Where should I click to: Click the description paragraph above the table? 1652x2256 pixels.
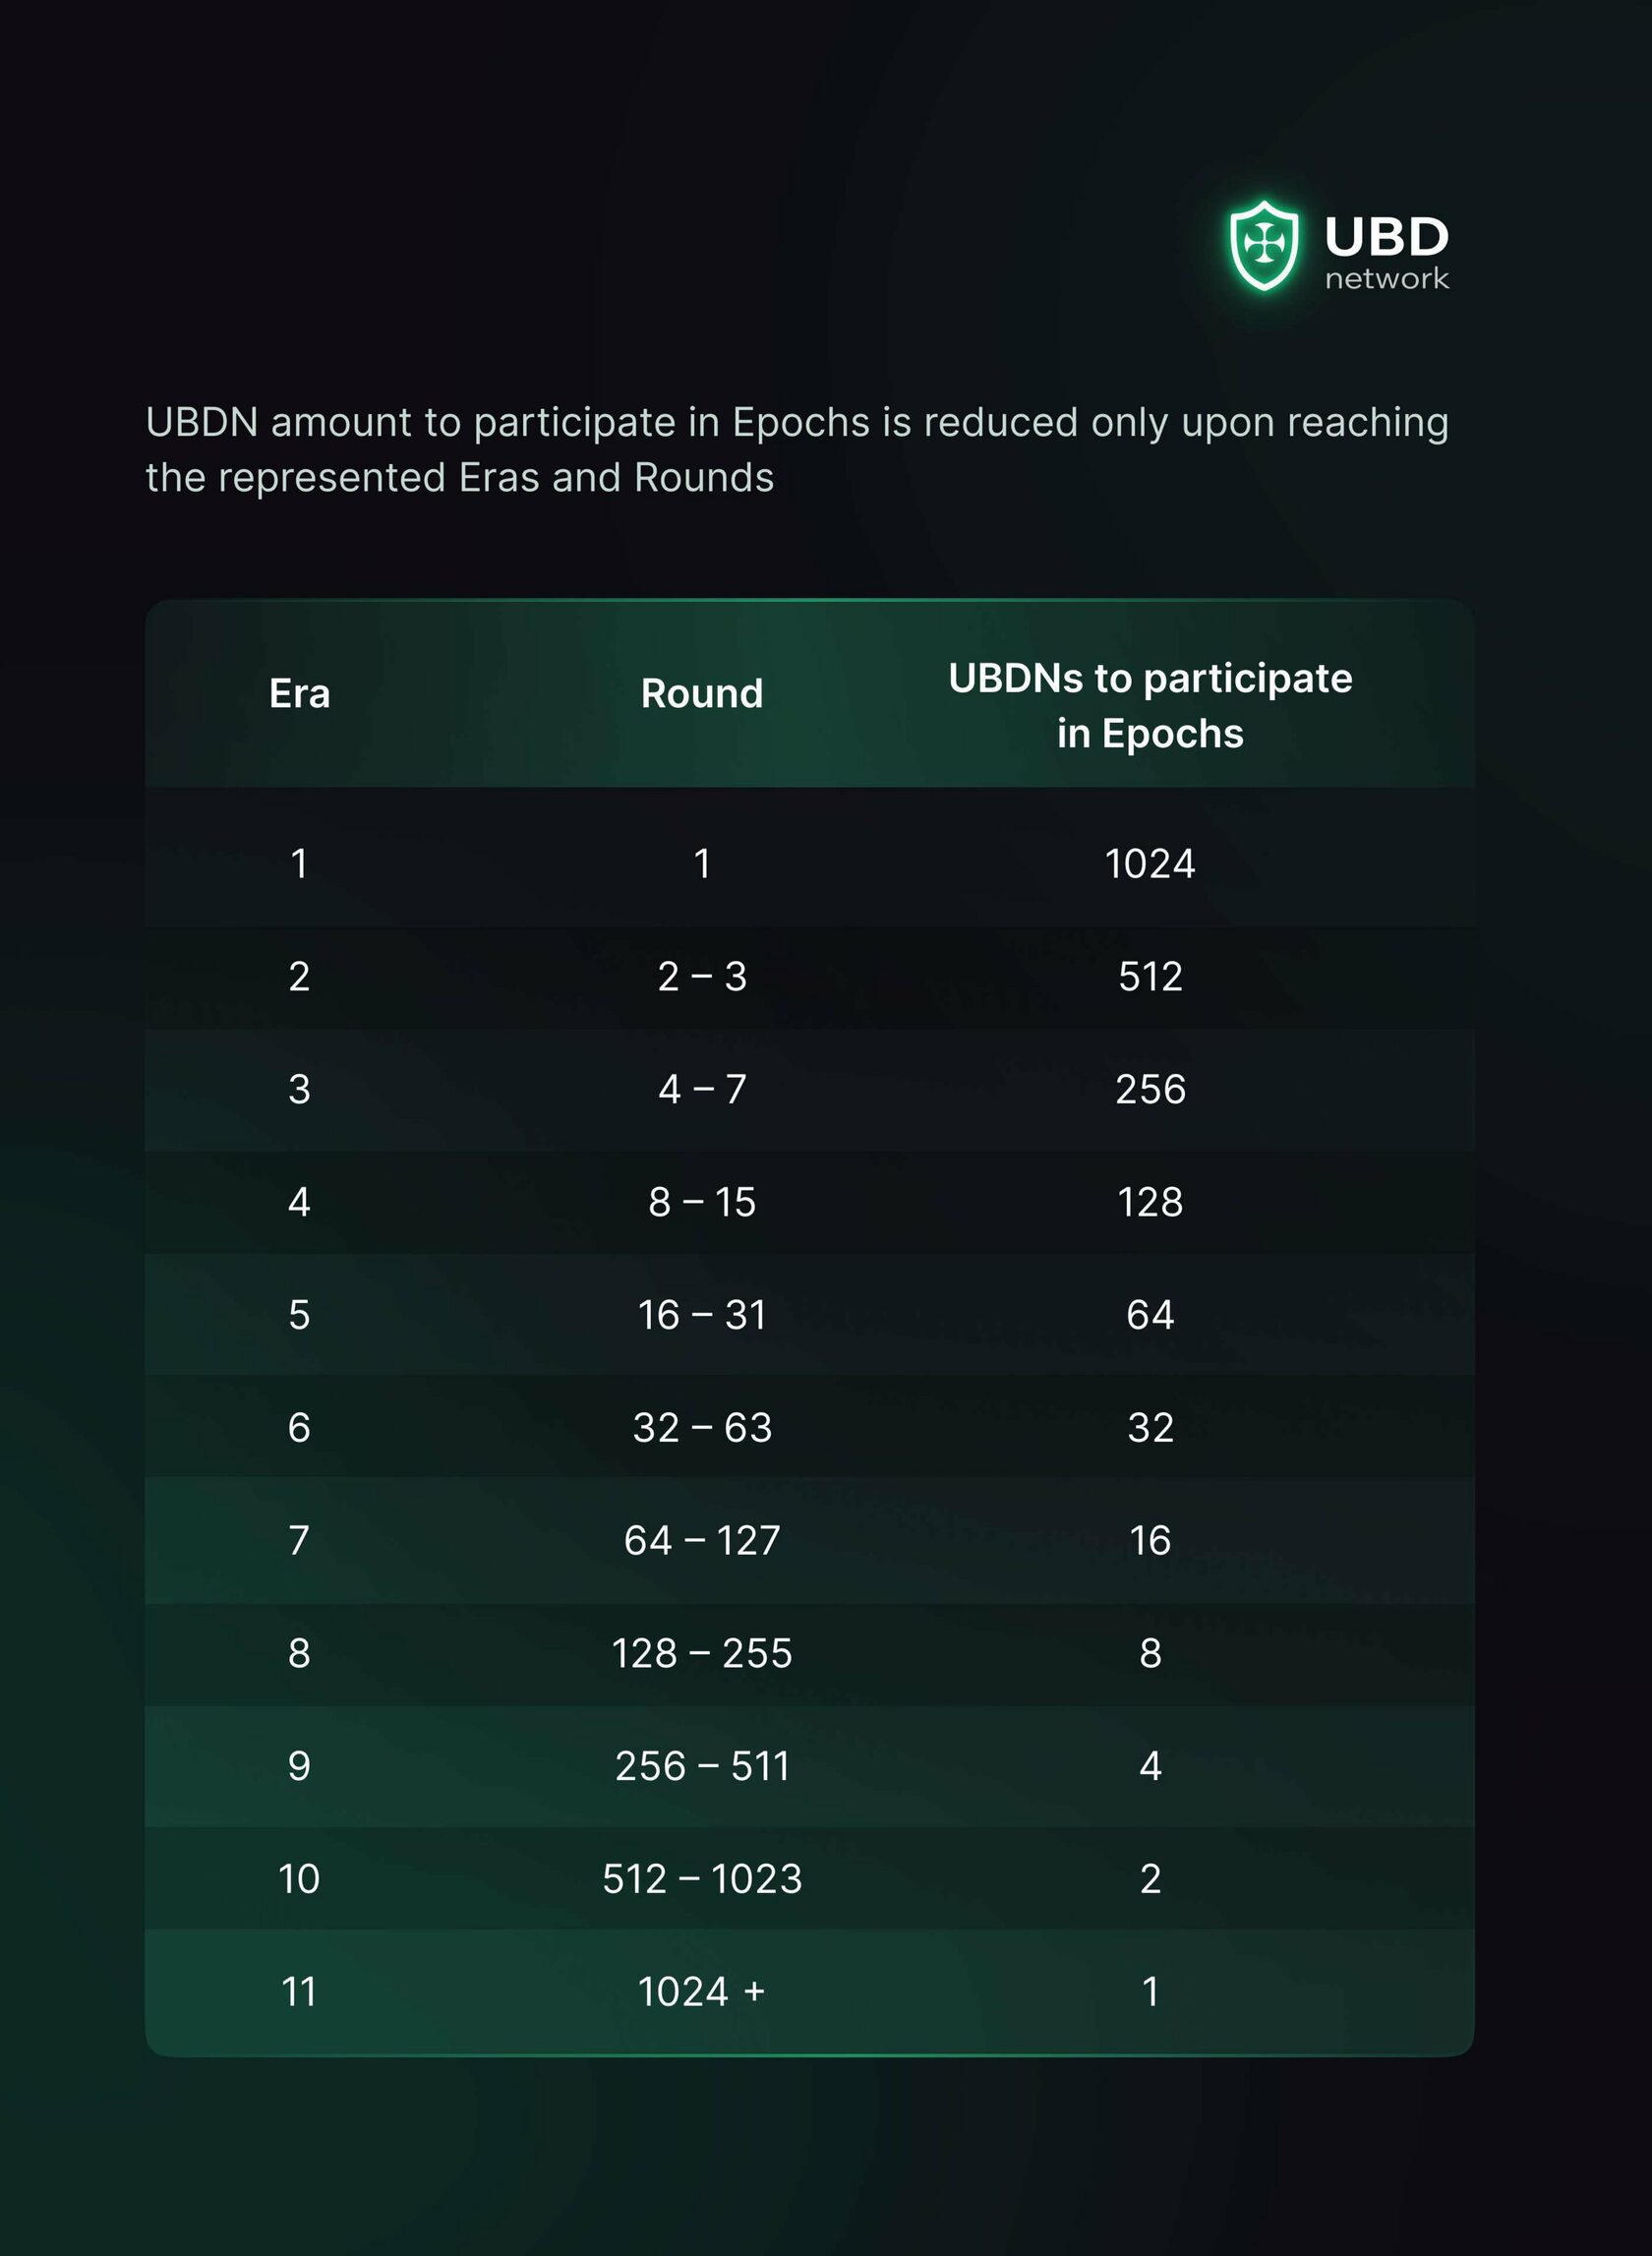pos(796,450)
